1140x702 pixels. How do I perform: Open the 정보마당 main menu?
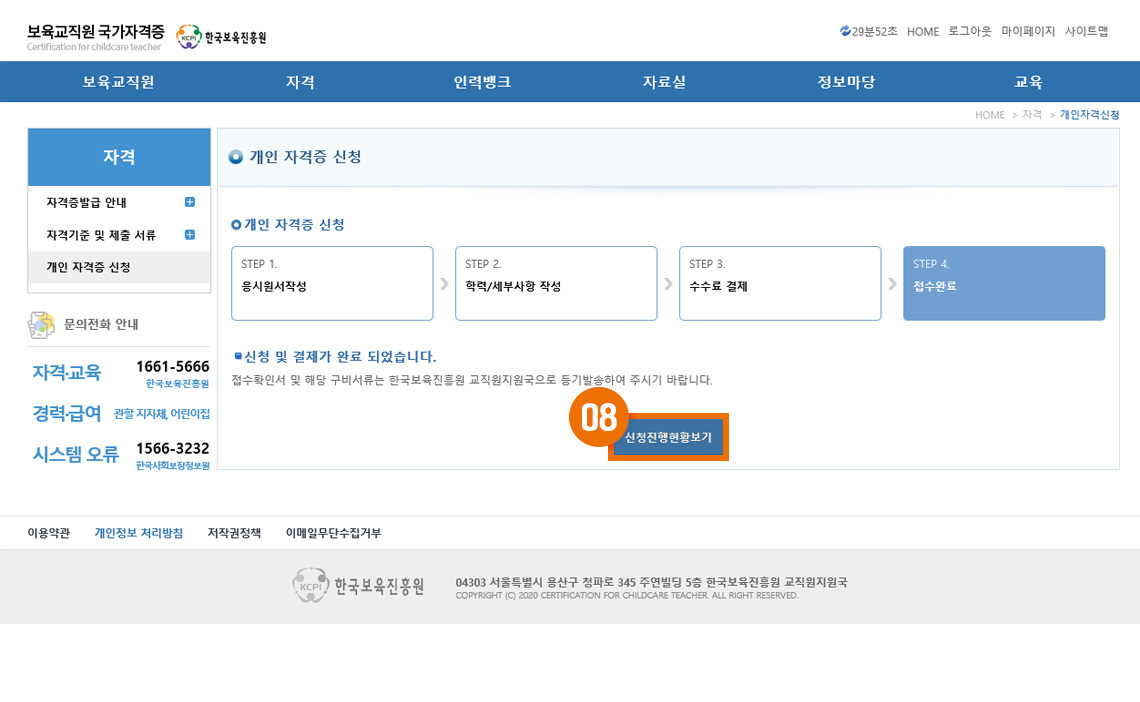click(x=846, y=82)
